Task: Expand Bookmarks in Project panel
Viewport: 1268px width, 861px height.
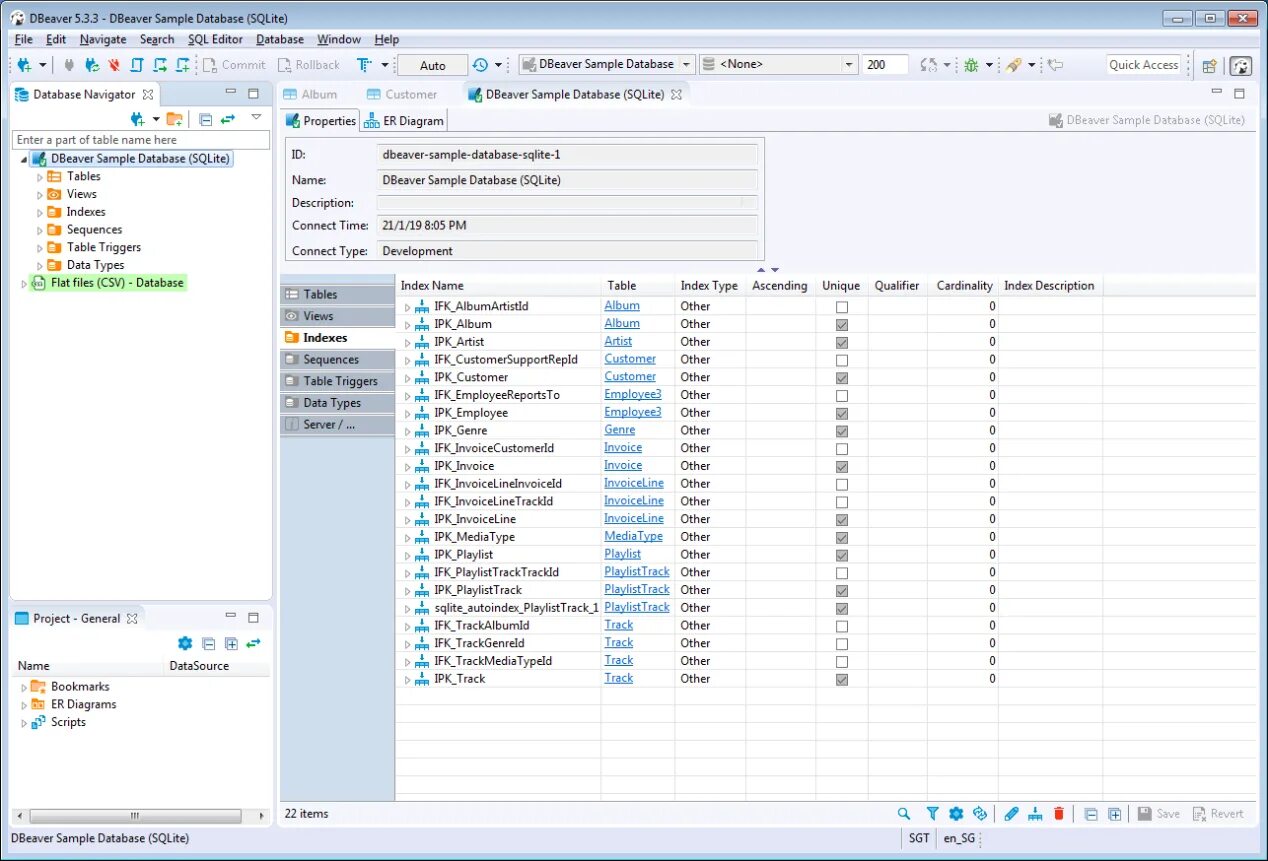Action: tap(25, 687)
